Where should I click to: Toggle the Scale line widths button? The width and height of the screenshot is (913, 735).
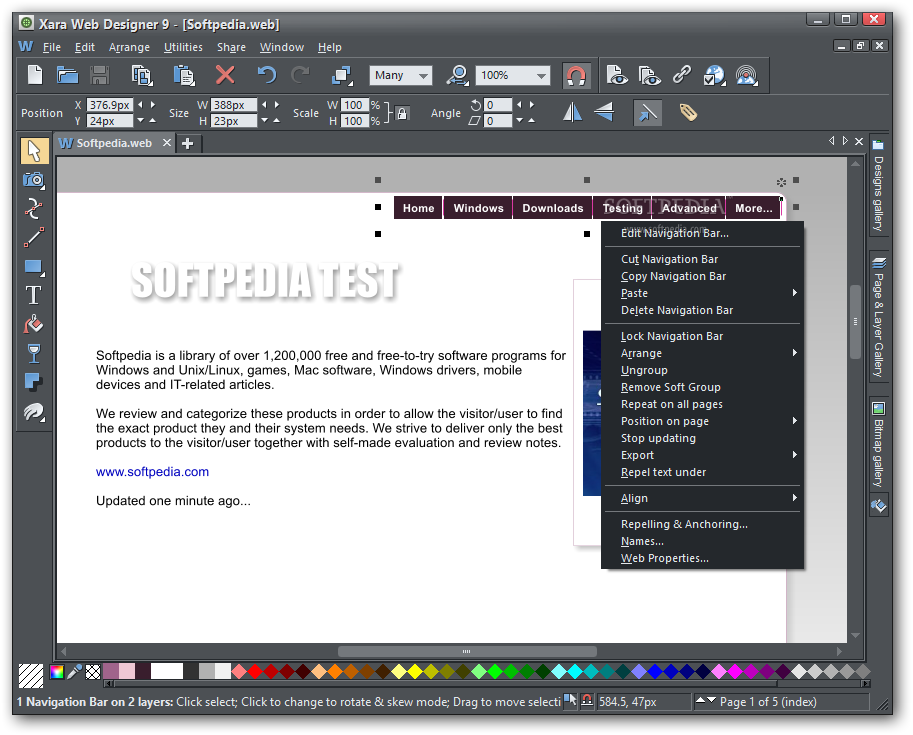[x=647, y=112]
